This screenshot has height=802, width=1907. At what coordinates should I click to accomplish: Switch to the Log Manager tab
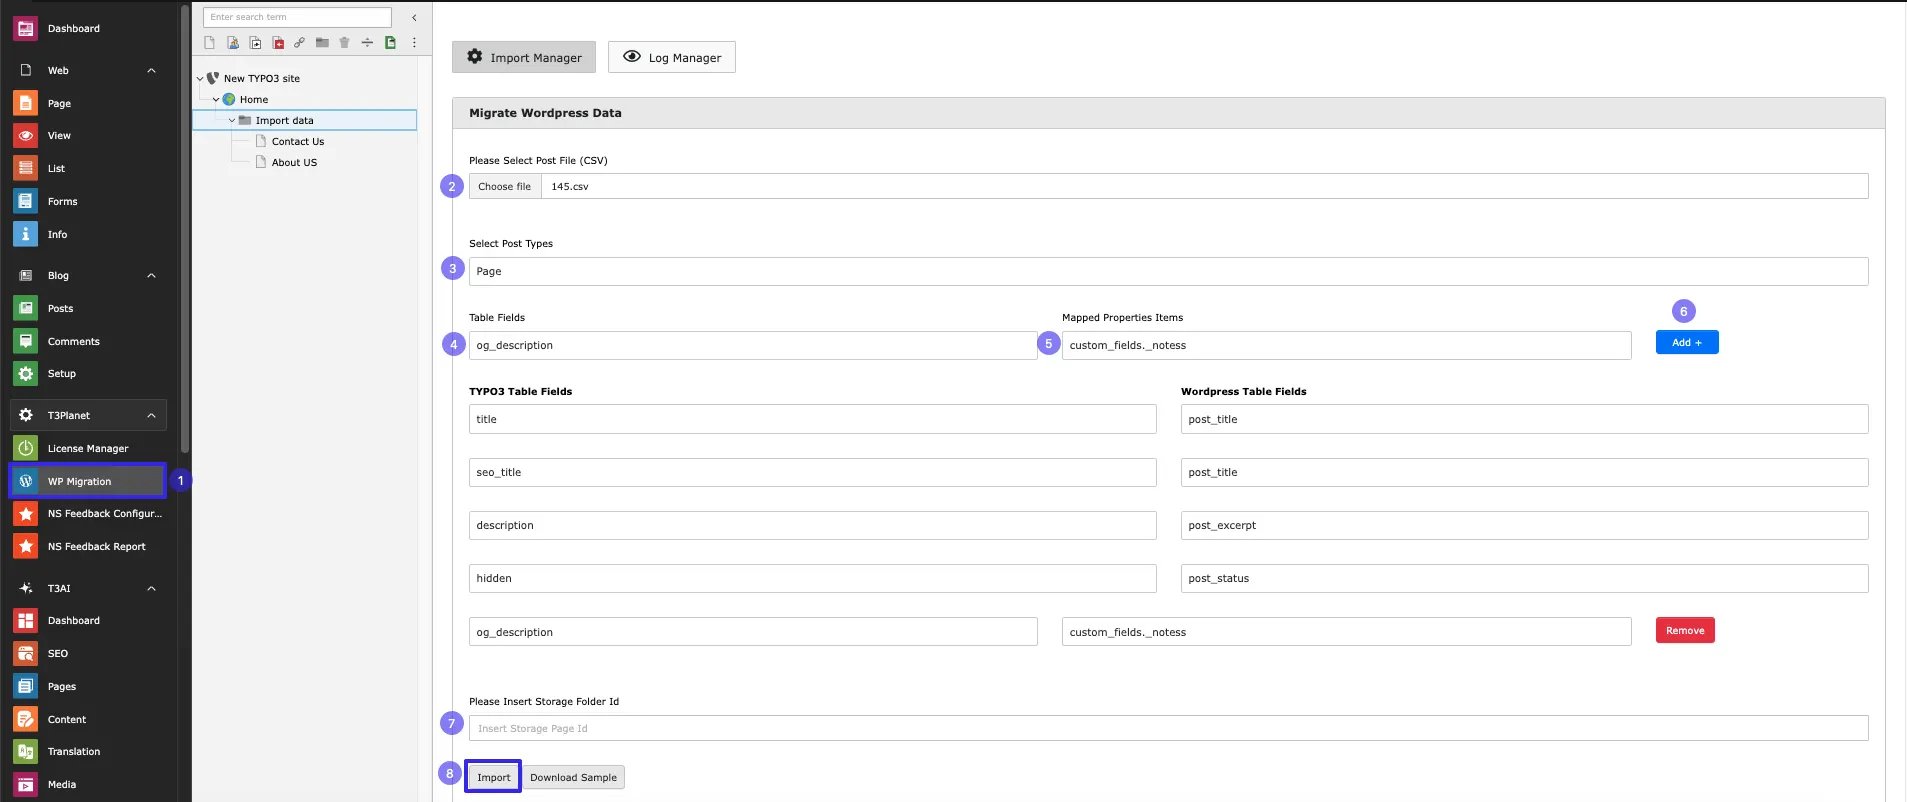[x=672, y=57]
